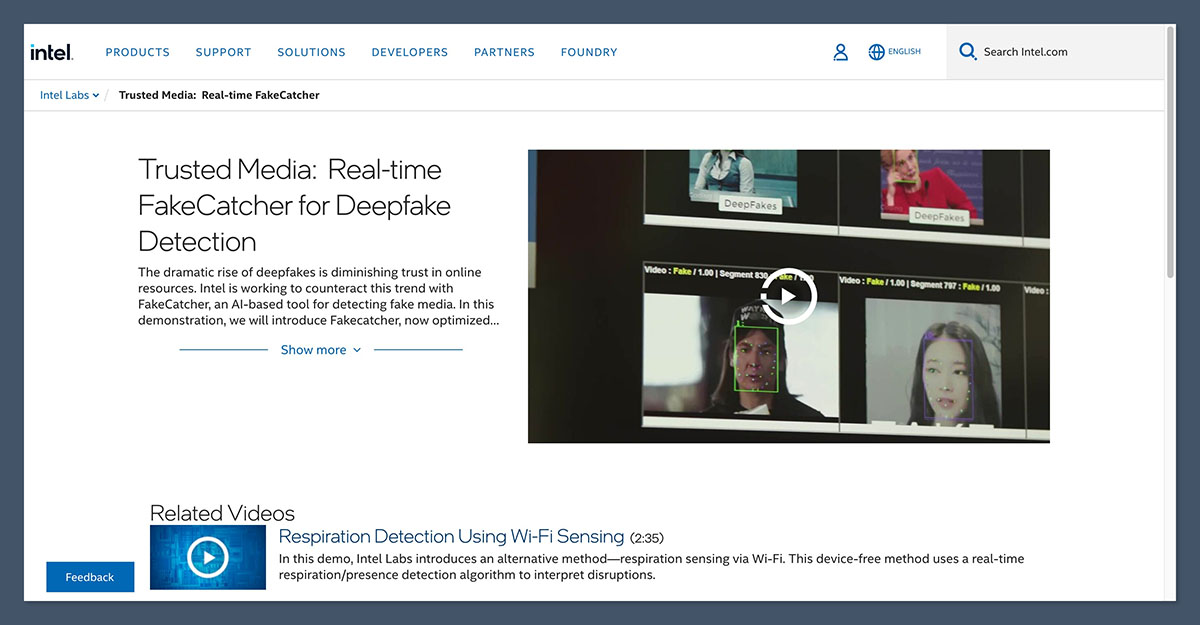Open the Developers menu

click(410, 52)
